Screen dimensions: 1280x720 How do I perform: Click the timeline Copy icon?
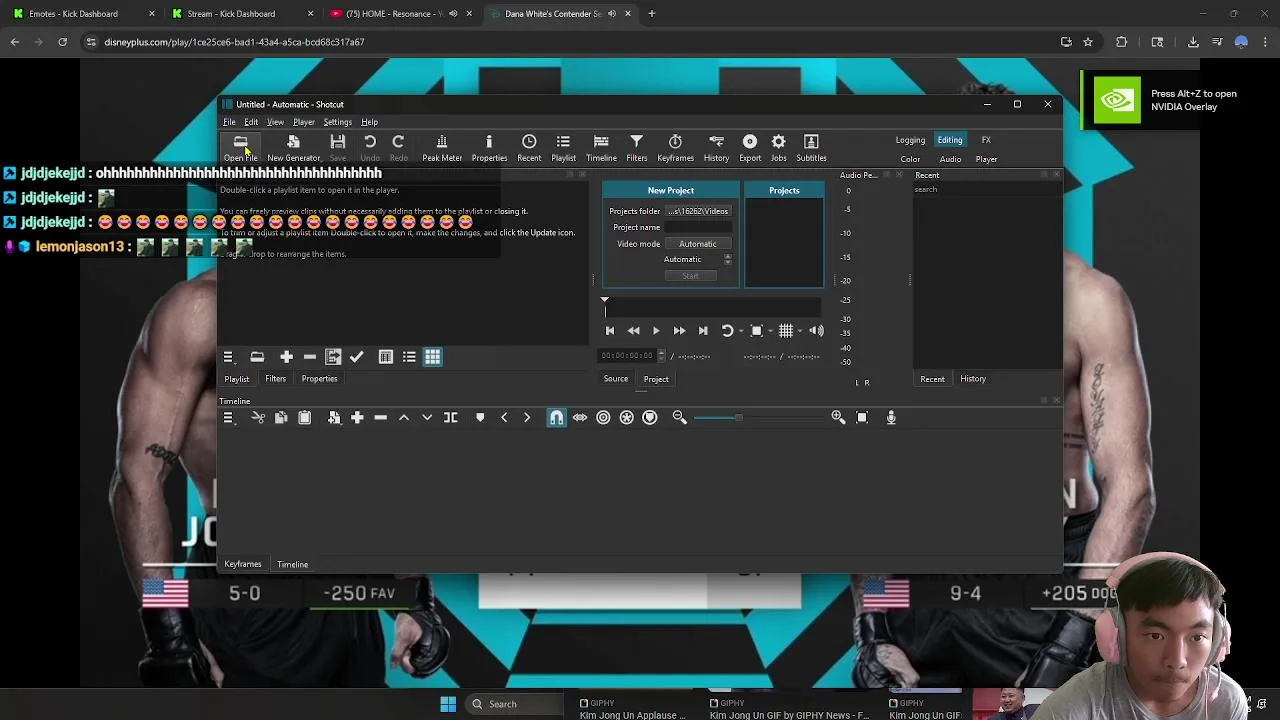coord(281,417)
